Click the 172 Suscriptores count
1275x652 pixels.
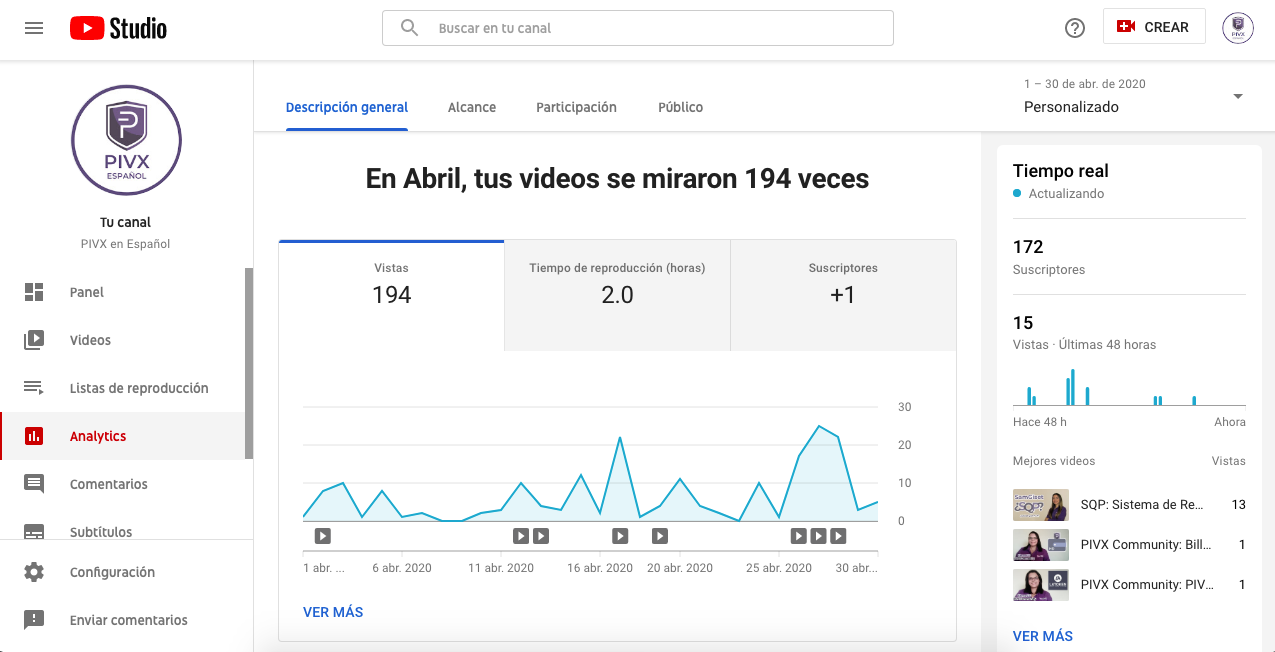coord(1028,247)
